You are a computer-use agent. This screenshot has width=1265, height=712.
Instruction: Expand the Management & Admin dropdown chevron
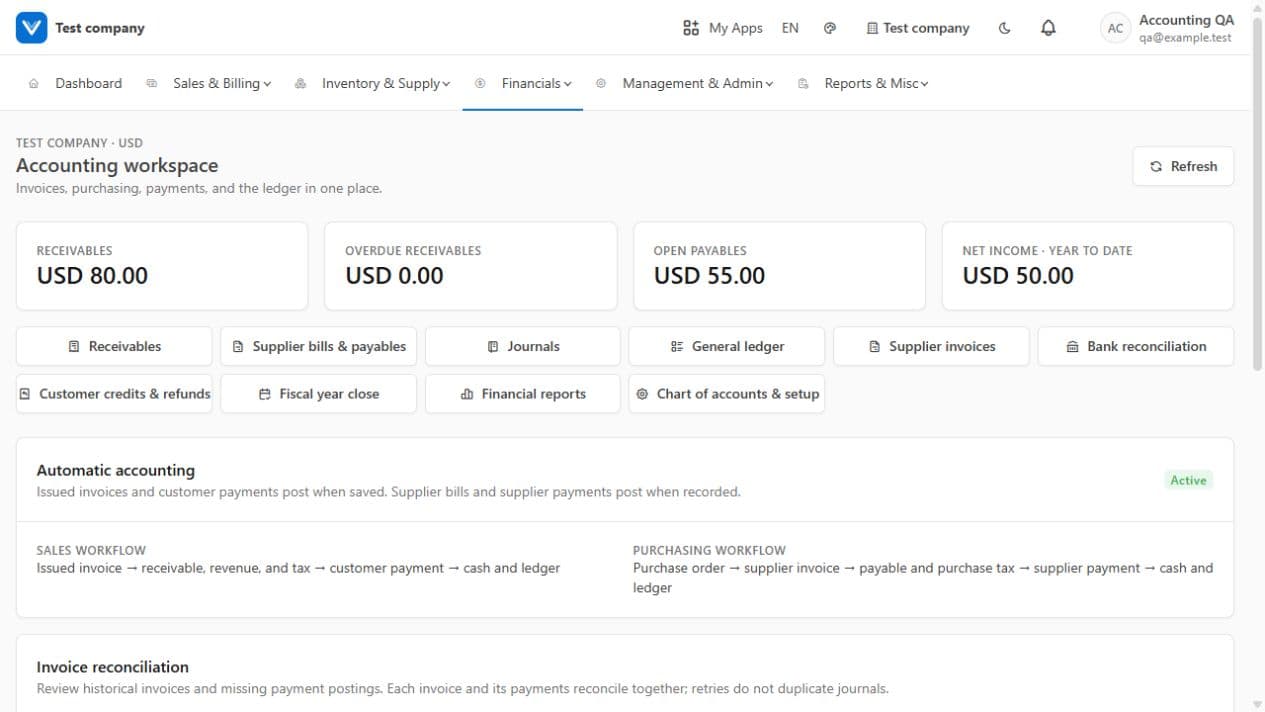click(x=769, y=84)
